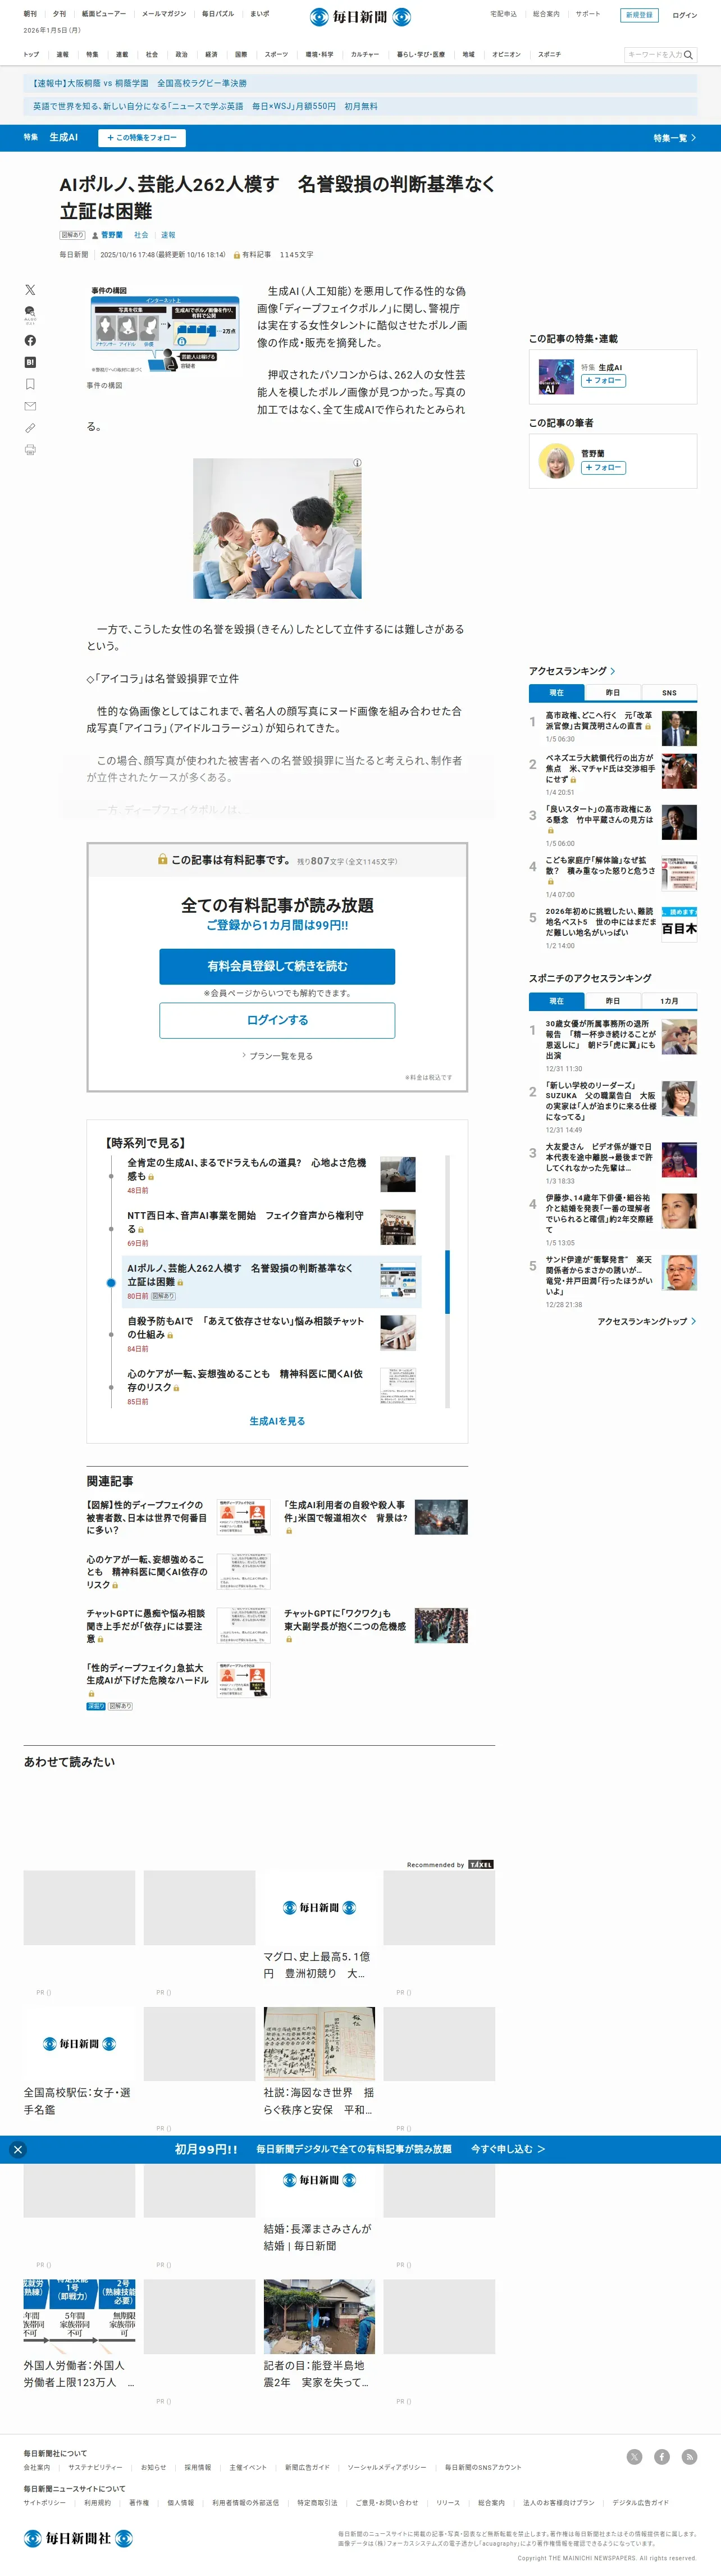
Task: Open アクセスランキングトップ chevron link
Action: pos(646,1321)
